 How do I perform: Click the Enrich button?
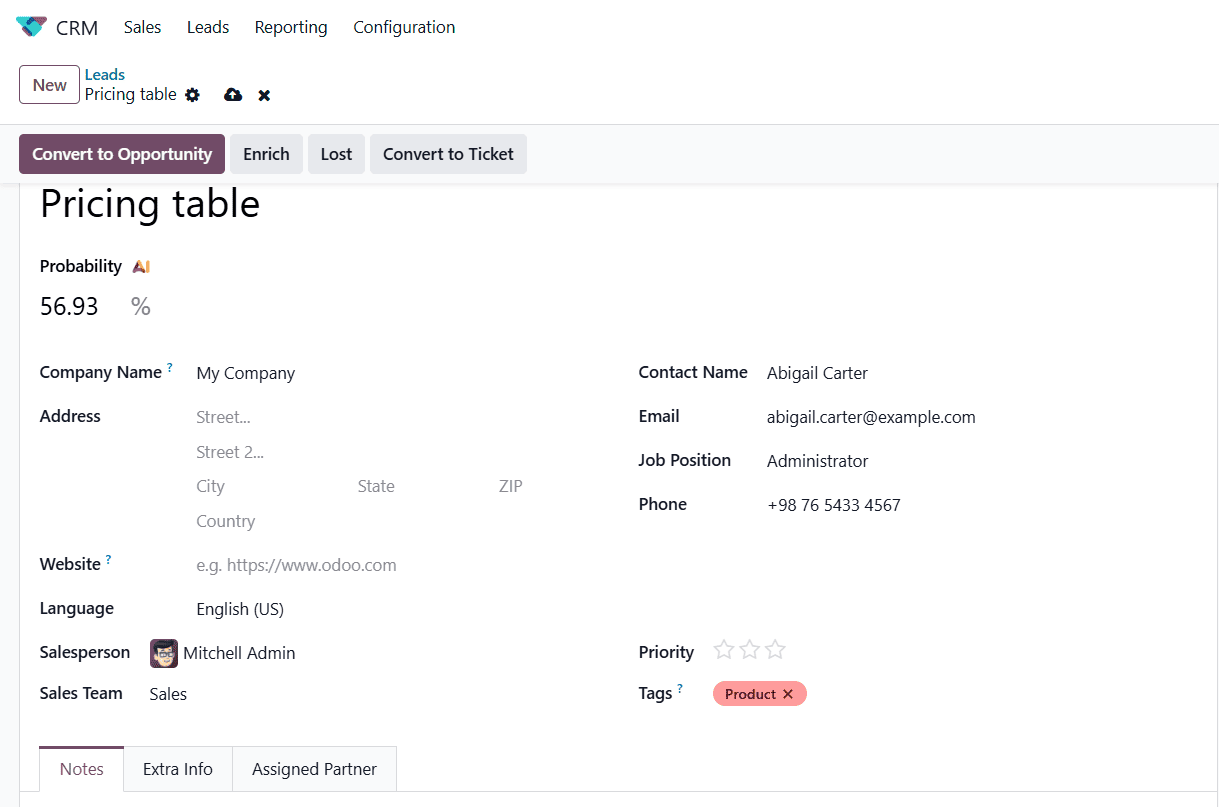266,154
